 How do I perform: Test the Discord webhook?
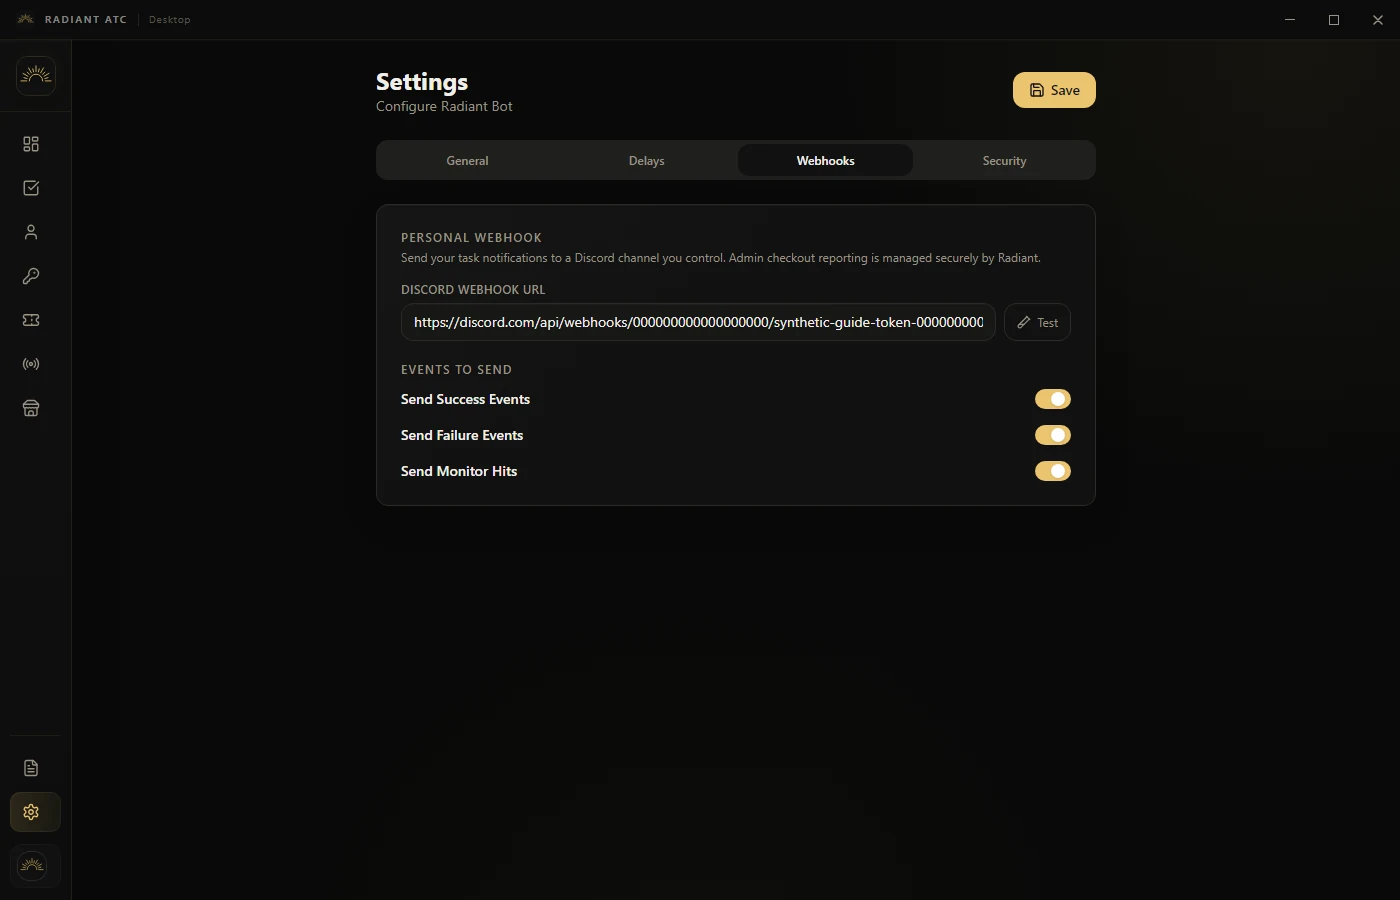coord(1037,322)
